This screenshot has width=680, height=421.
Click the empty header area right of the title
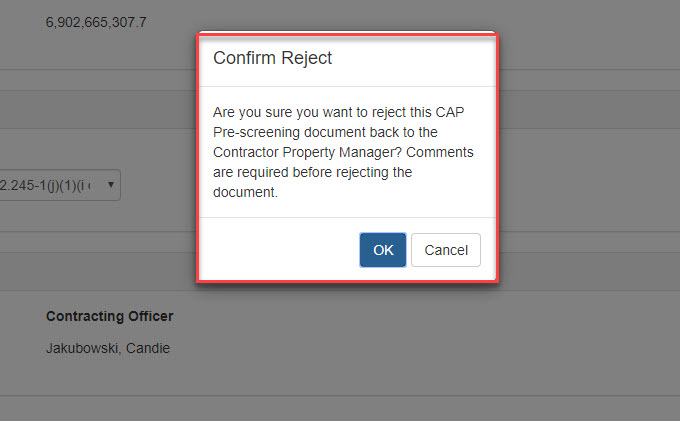(420, 58)
